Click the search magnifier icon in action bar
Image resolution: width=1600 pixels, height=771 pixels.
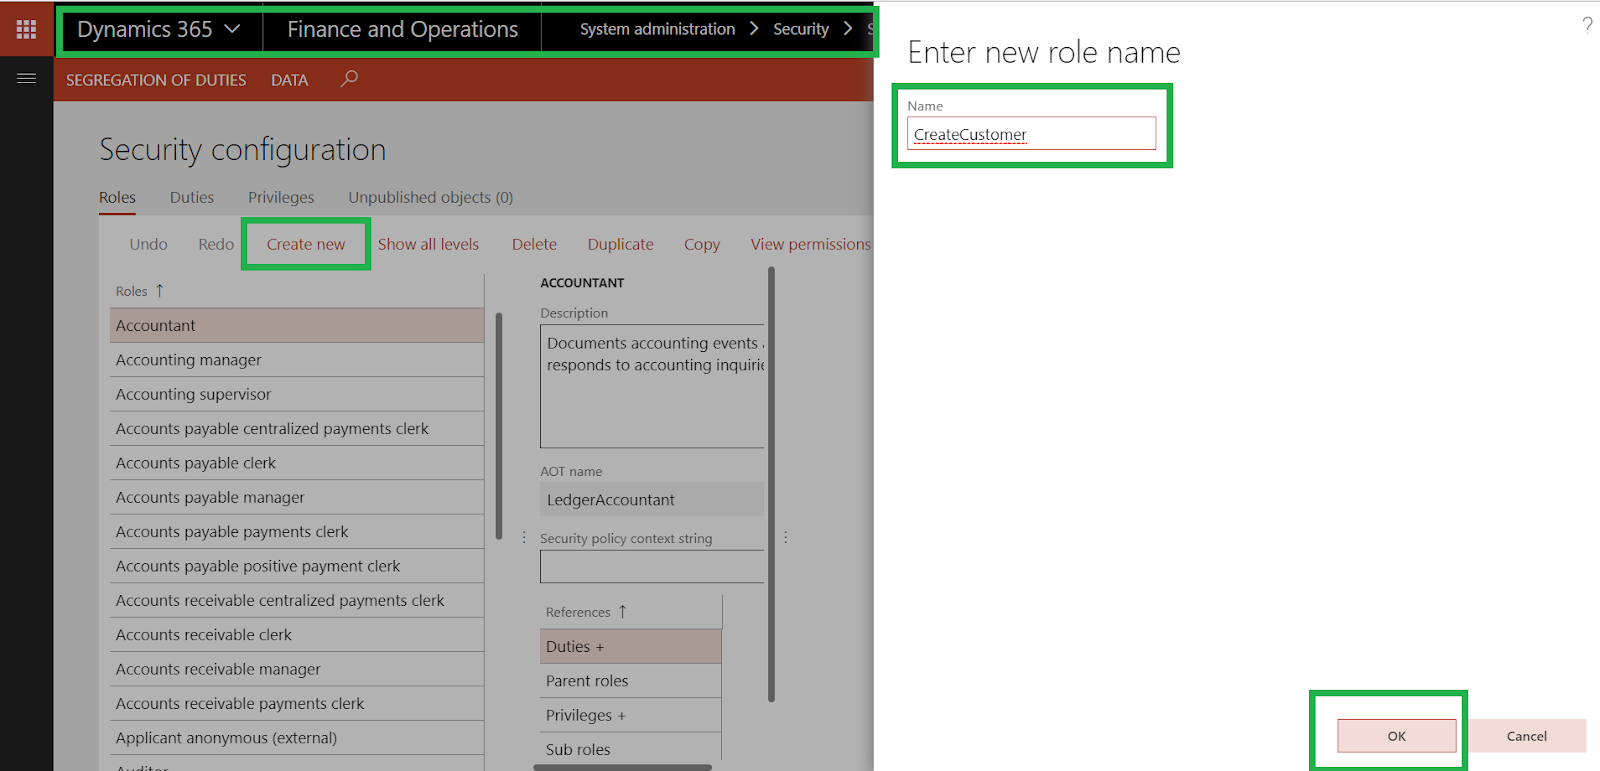348,78
